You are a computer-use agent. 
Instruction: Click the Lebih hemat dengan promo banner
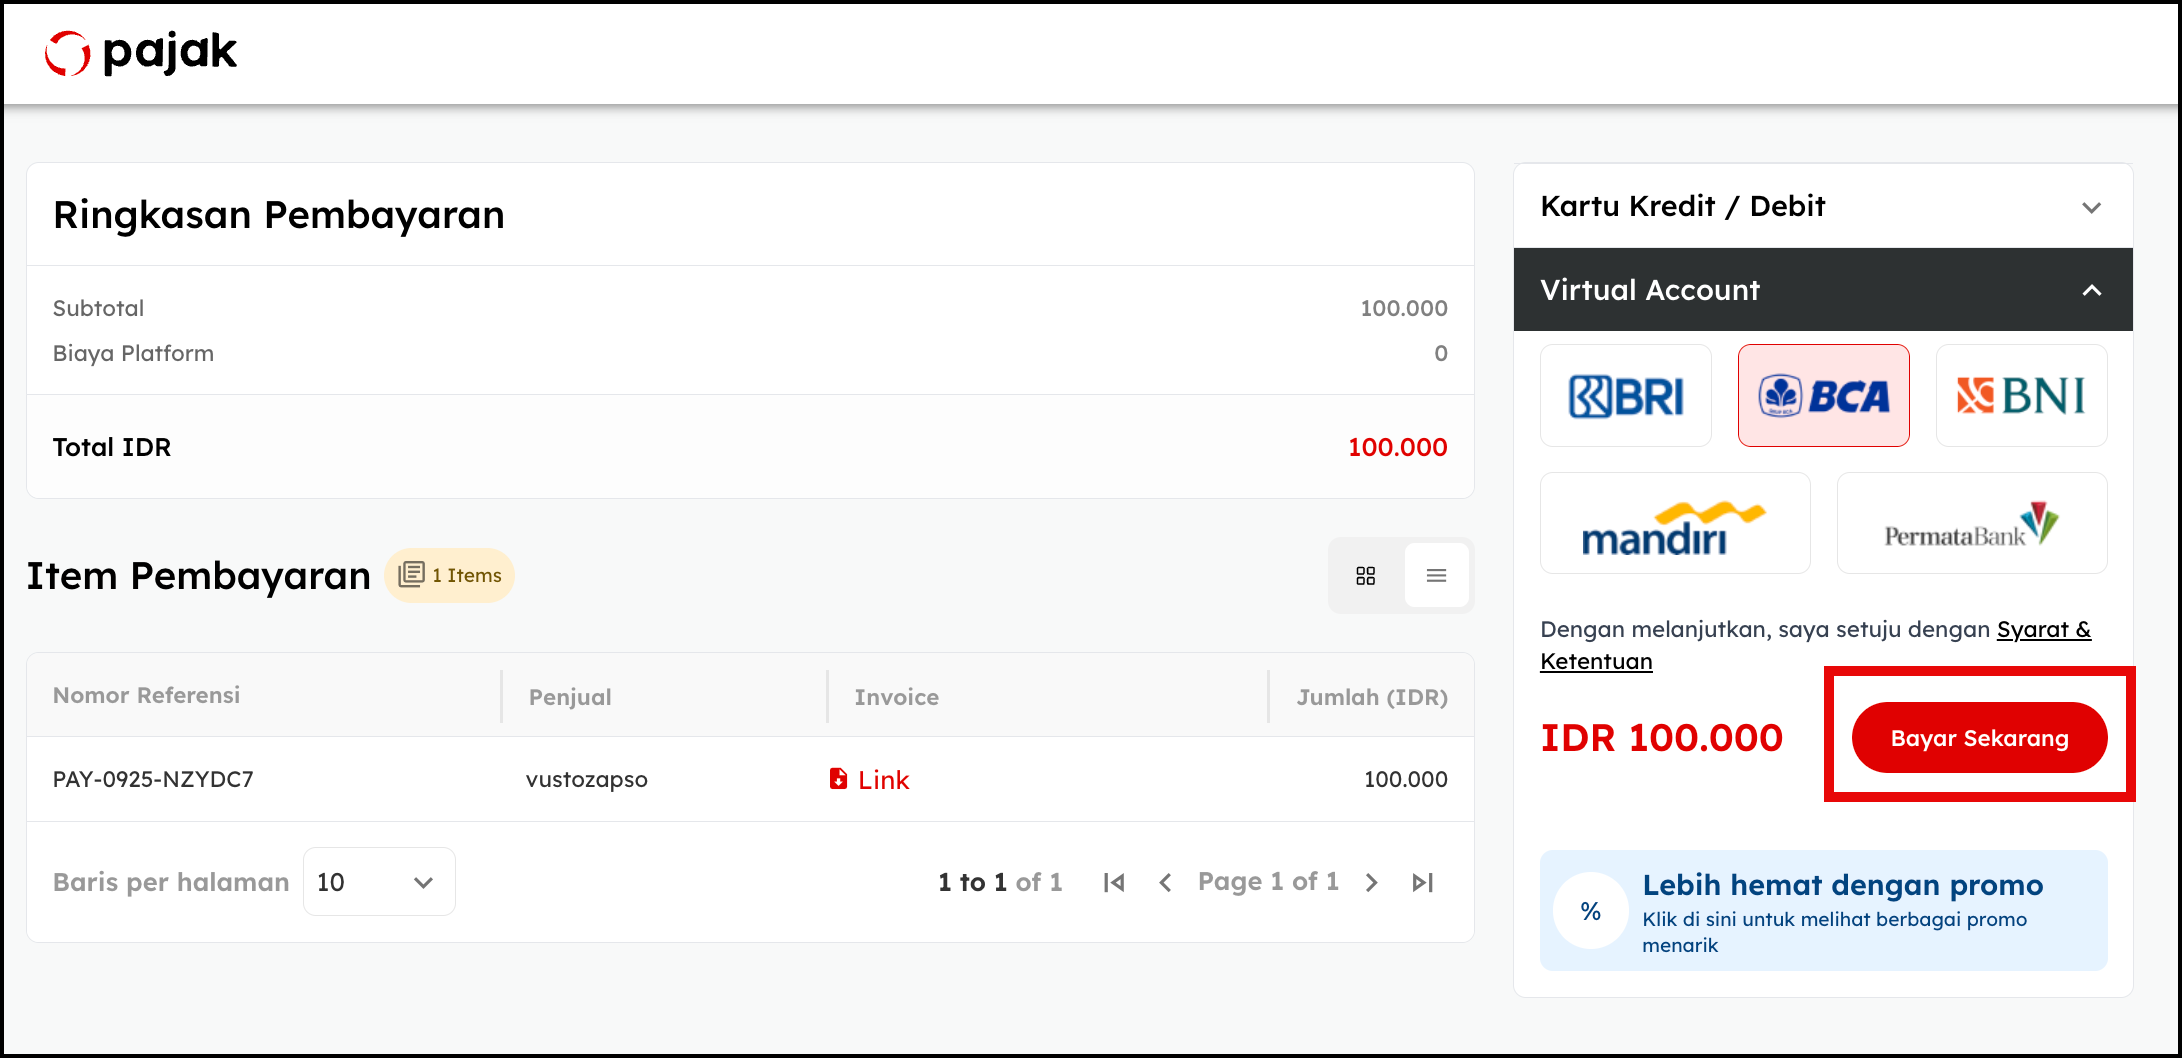click(1823, 911)
